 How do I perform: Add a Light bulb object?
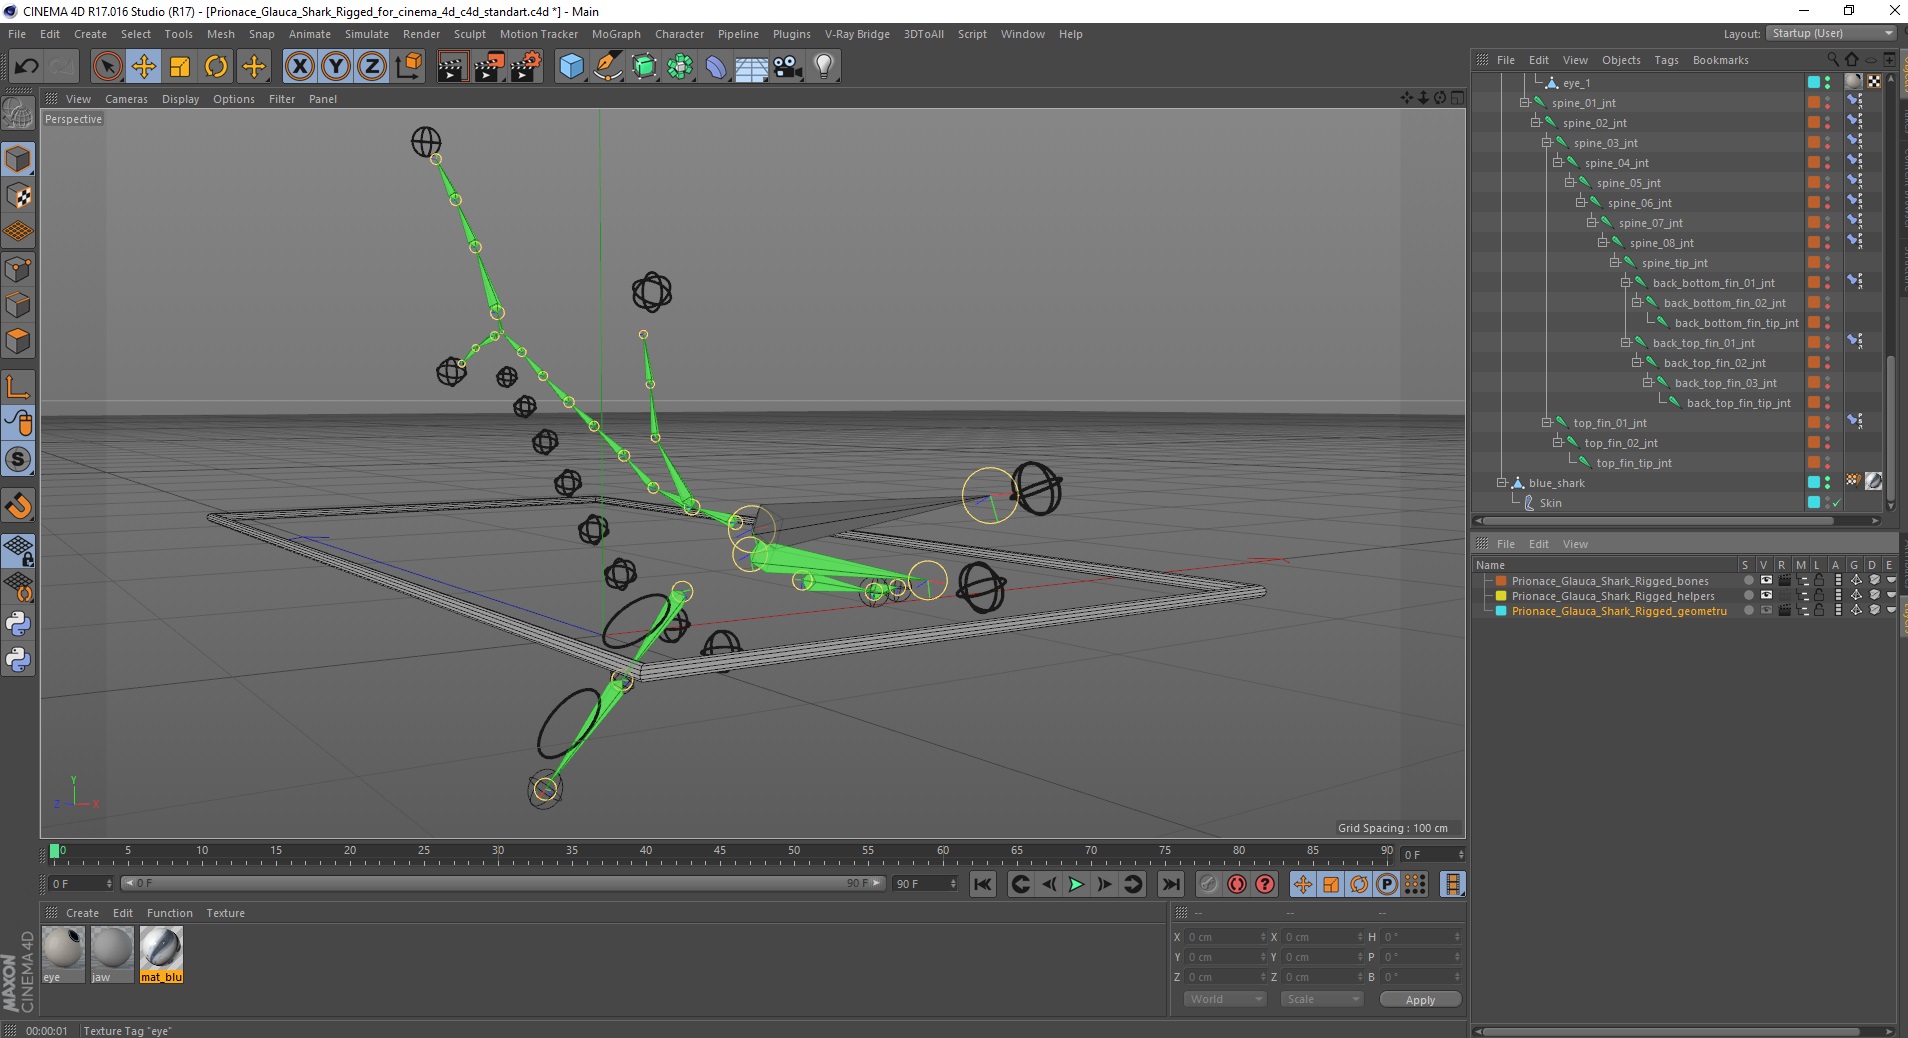pyautogui.click(x=824, y=67)
